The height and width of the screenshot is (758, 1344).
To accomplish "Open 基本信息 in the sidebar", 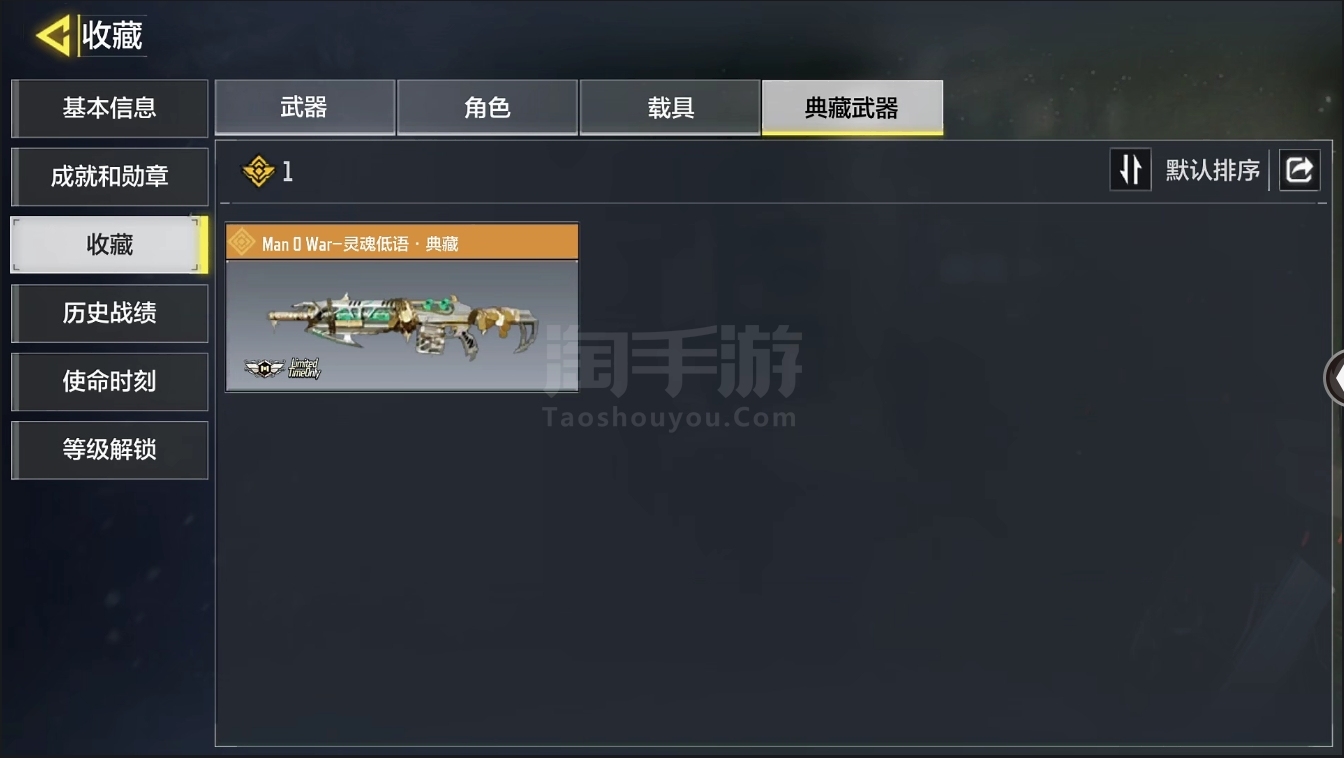I will tap(110, 108).
